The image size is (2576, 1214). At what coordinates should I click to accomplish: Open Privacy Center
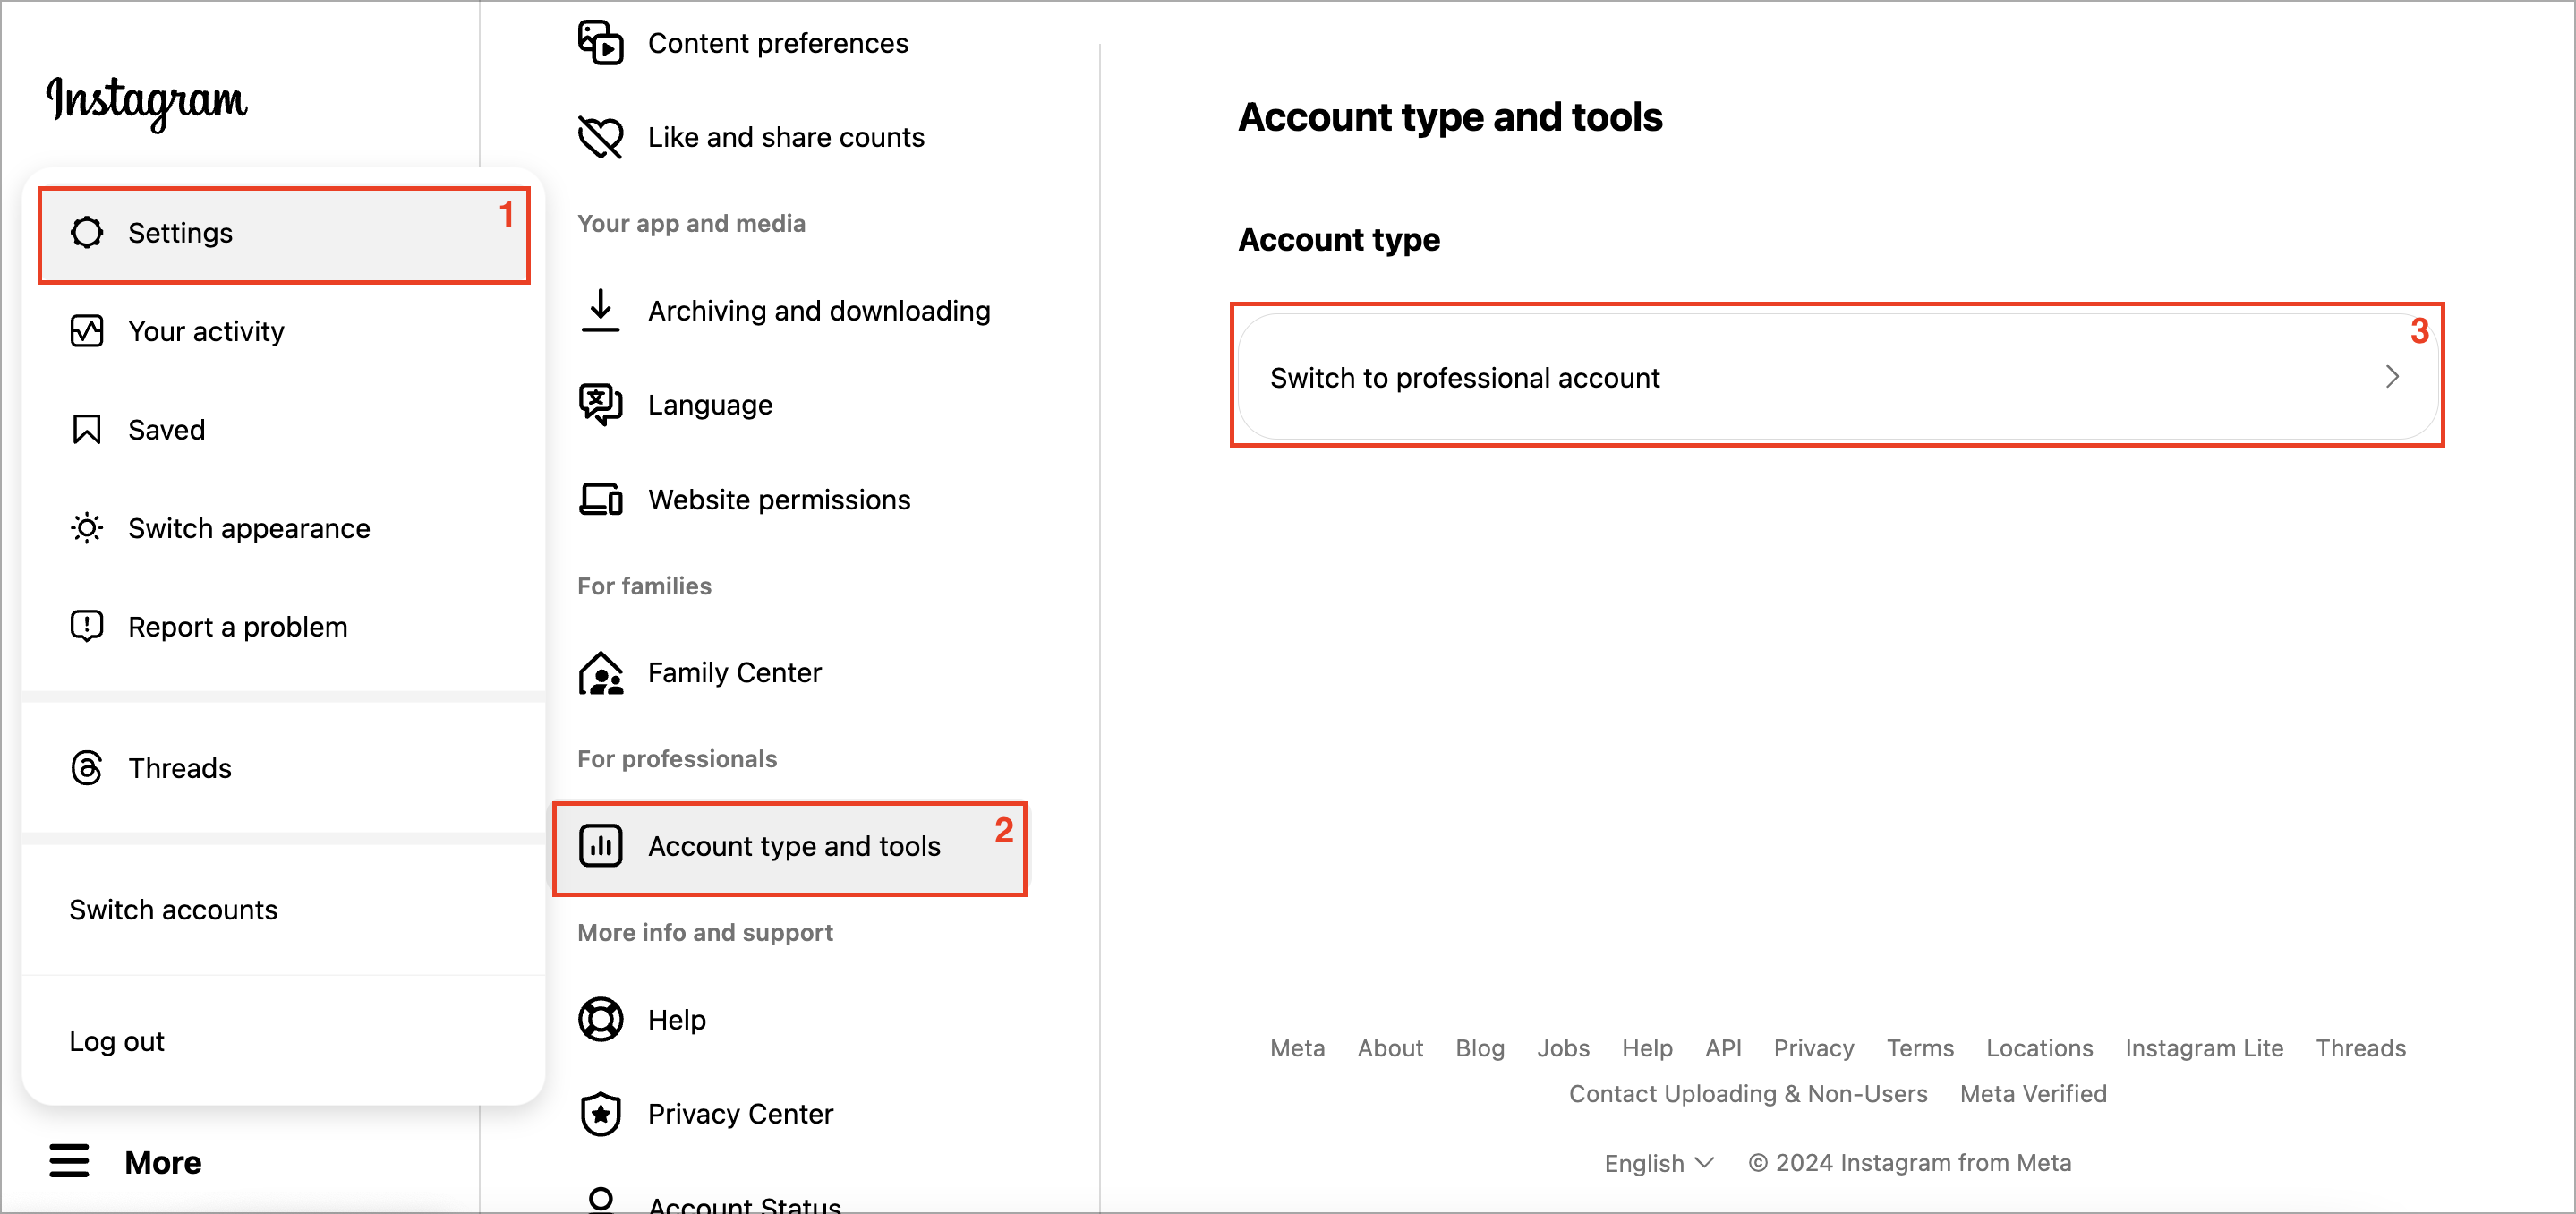coord(790,1113)
